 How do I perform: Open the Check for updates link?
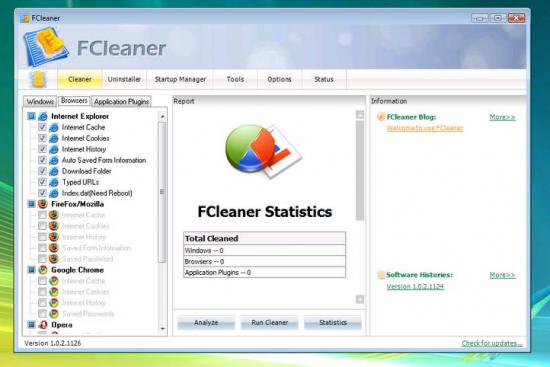(x=492, y=343)
